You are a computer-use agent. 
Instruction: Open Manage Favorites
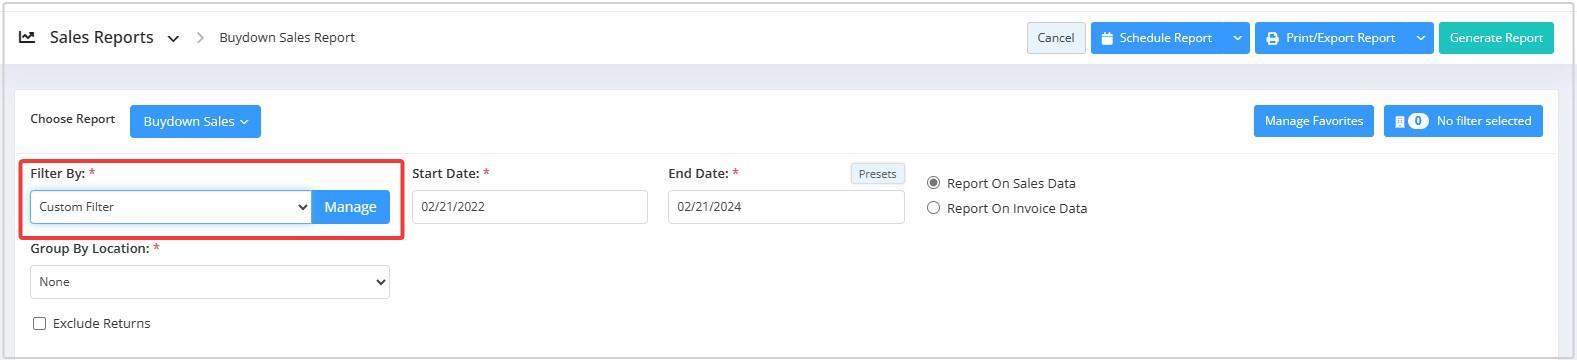[1314, 121]
